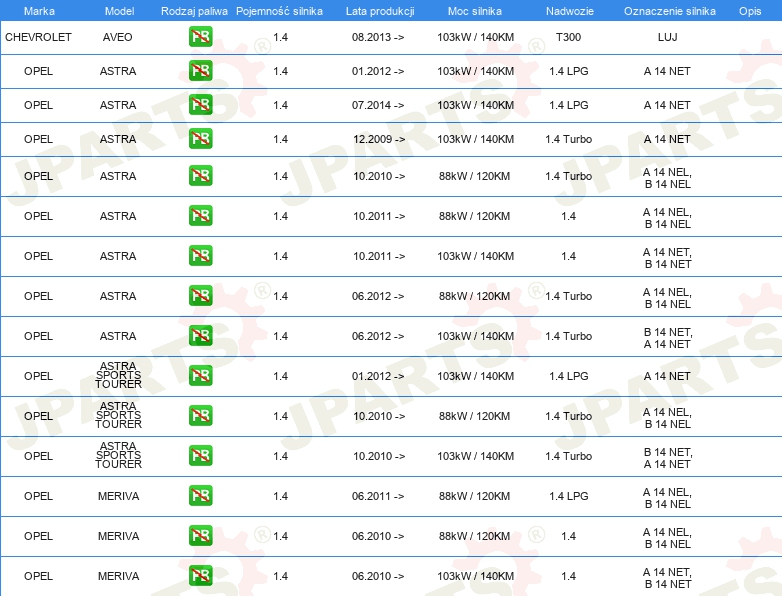Click 1.4 Turbo body in the 12.2009 row
Viewport: 782px width, 596px height.
(569, 139)
